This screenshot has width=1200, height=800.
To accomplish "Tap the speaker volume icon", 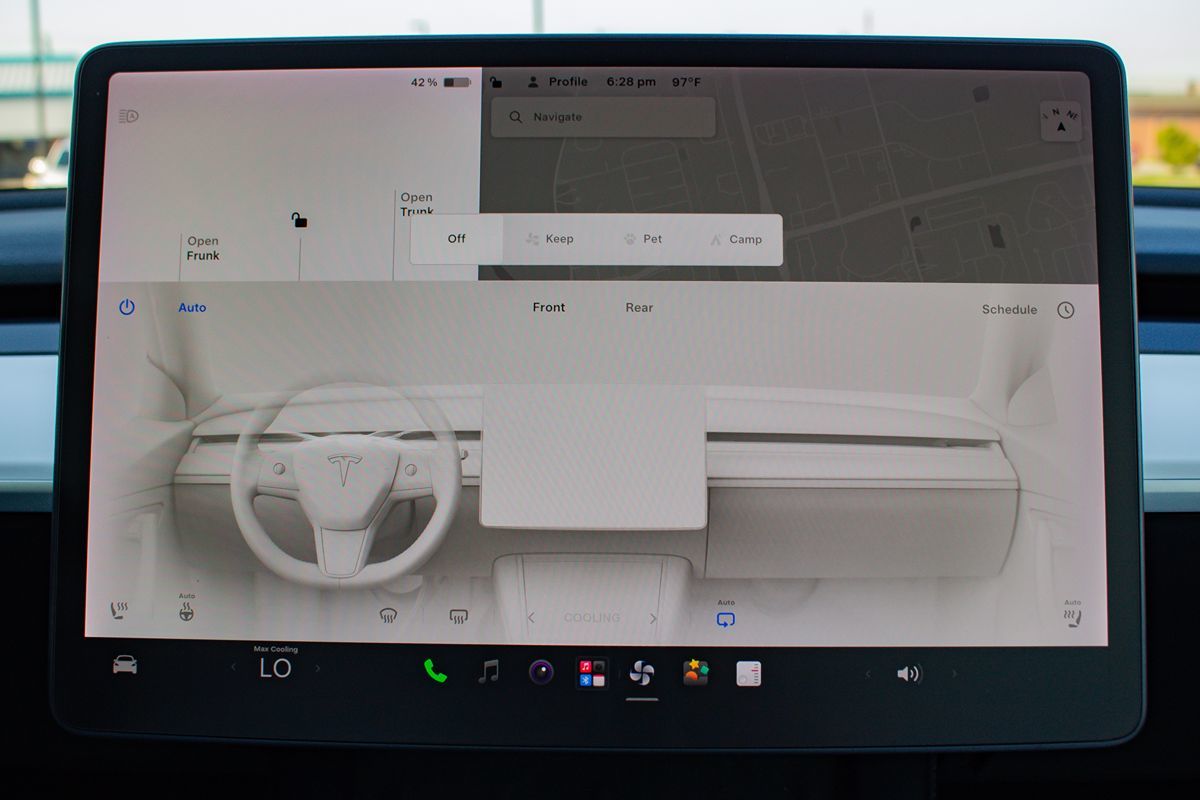I will coord(908,674).
